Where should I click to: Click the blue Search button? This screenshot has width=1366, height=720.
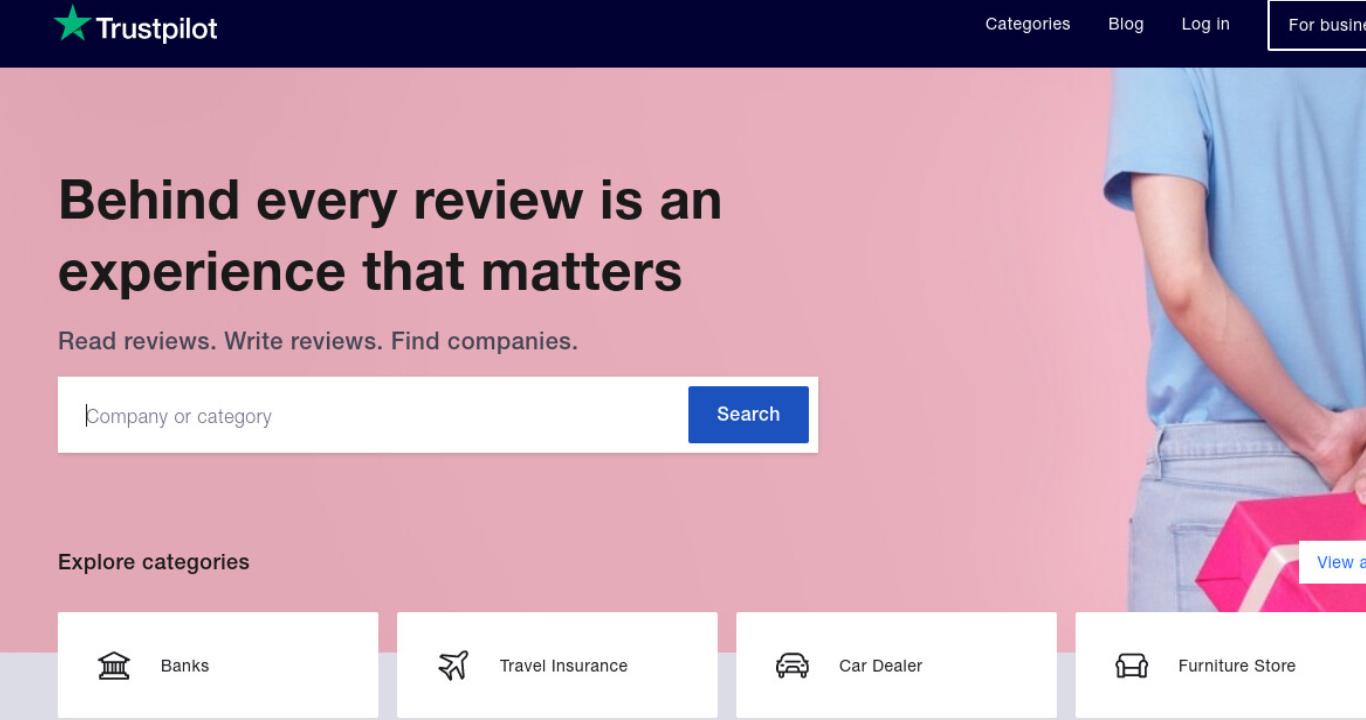pos(748,414)
